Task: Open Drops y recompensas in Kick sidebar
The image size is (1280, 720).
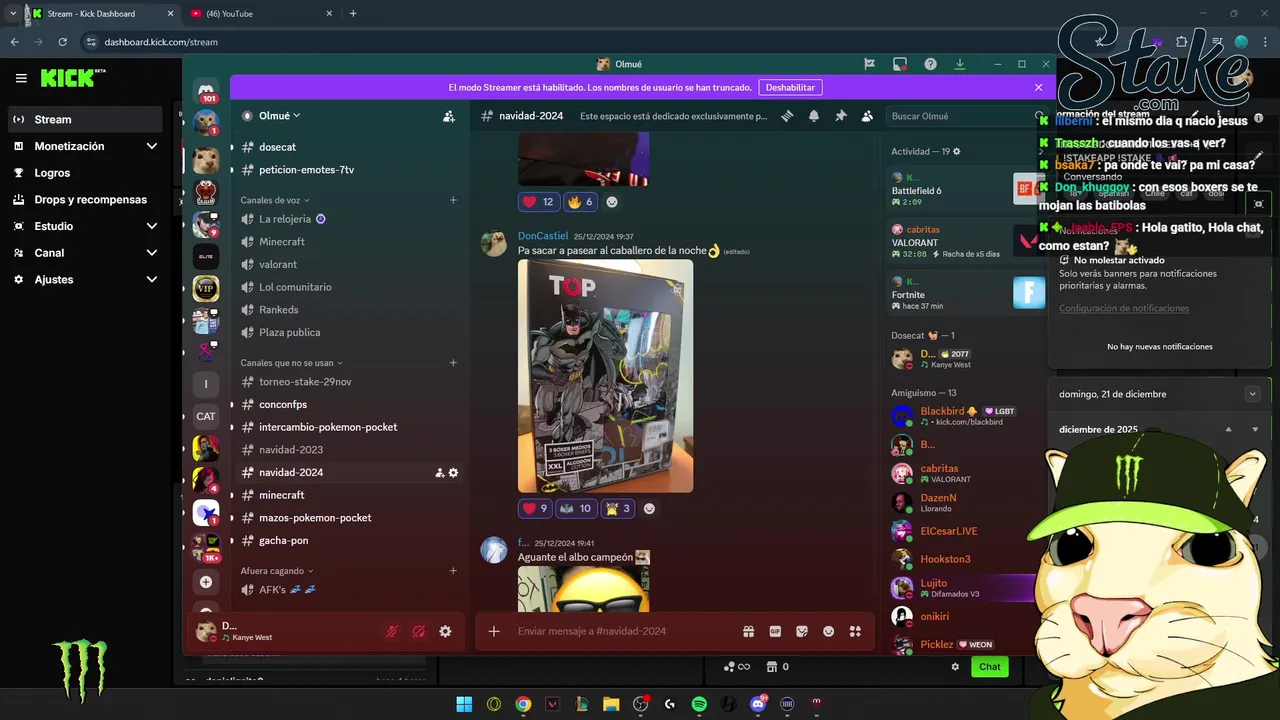Action: pos(84,199)
